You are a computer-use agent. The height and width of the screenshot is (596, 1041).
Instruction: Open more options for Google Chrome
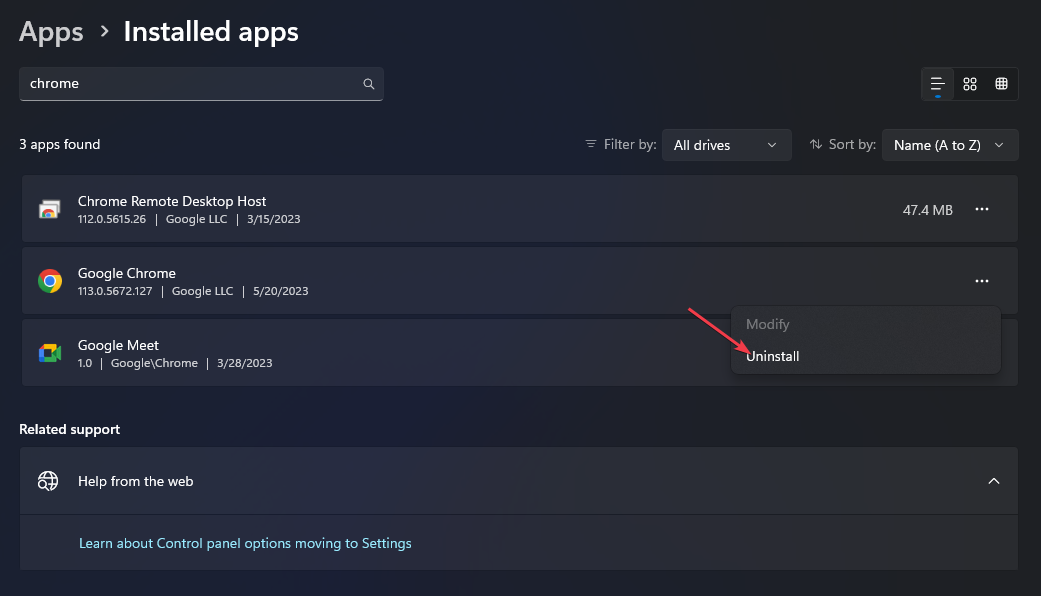[x=982, y=281]
